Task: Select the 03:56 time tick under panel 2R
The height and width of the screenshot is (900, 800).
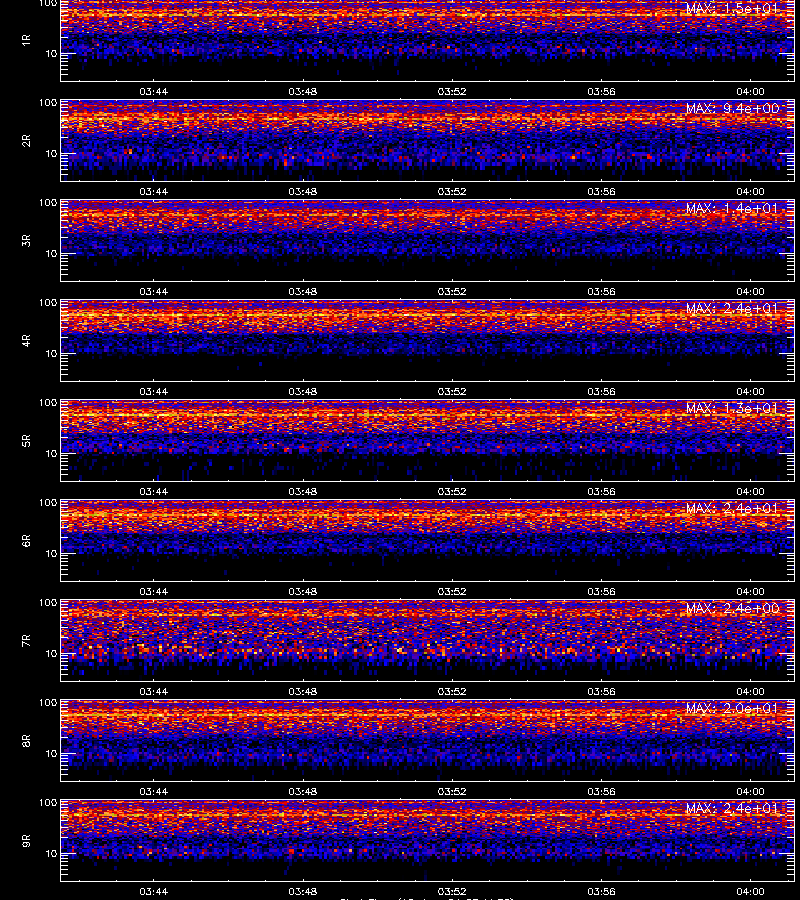Action: 601,191
